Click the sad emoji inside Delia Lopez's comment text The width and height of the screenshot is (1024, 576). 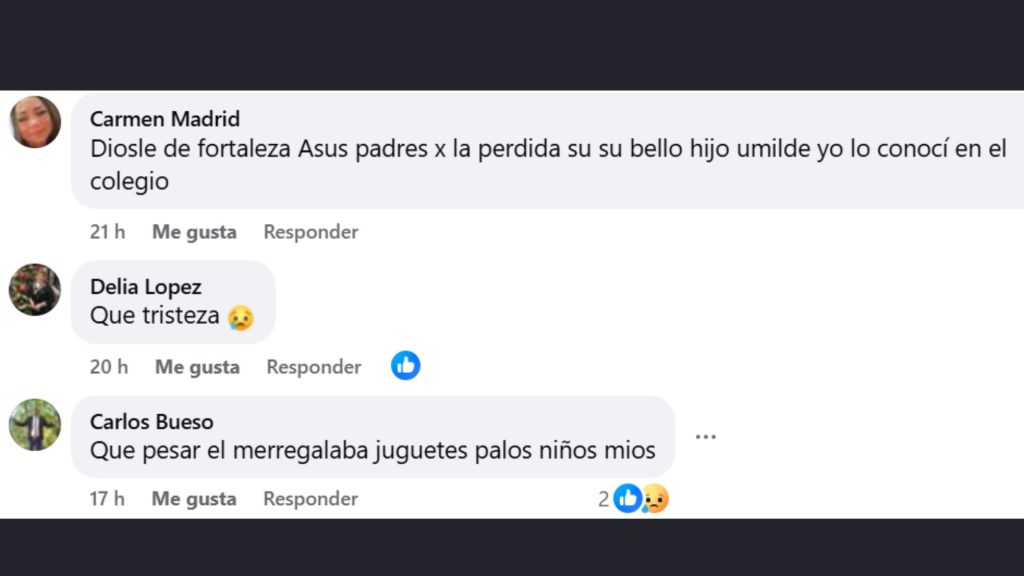click(x=239, y=316)
